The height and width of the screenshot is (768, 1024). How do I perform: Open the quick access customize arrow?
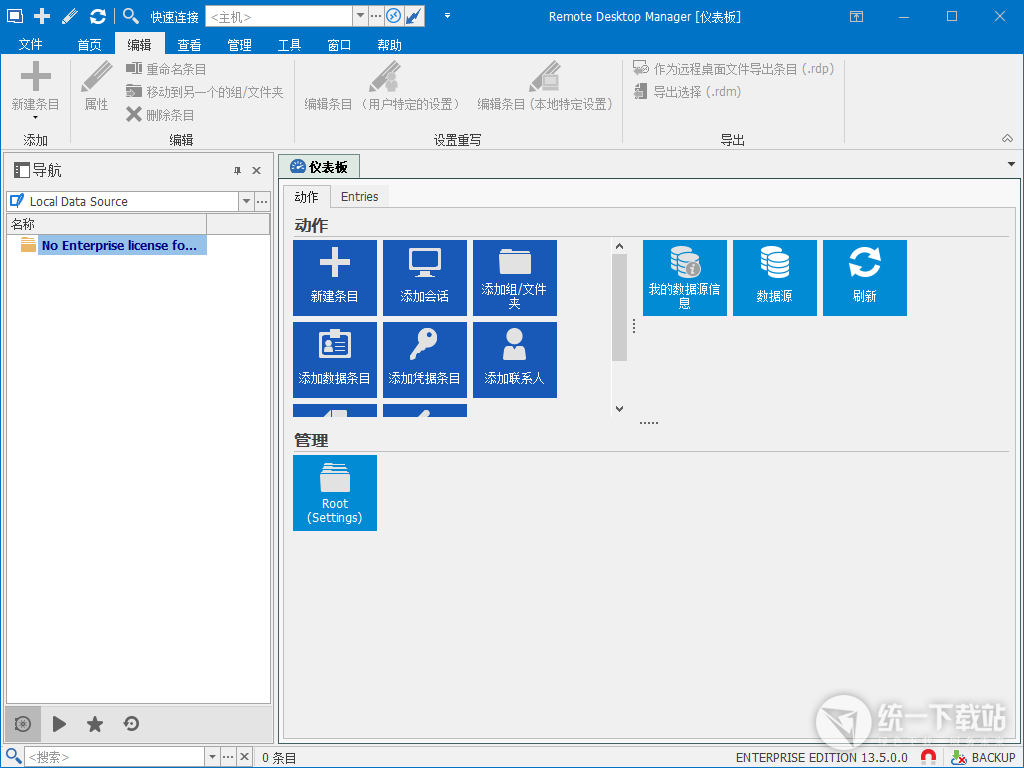tap(447, 16)
